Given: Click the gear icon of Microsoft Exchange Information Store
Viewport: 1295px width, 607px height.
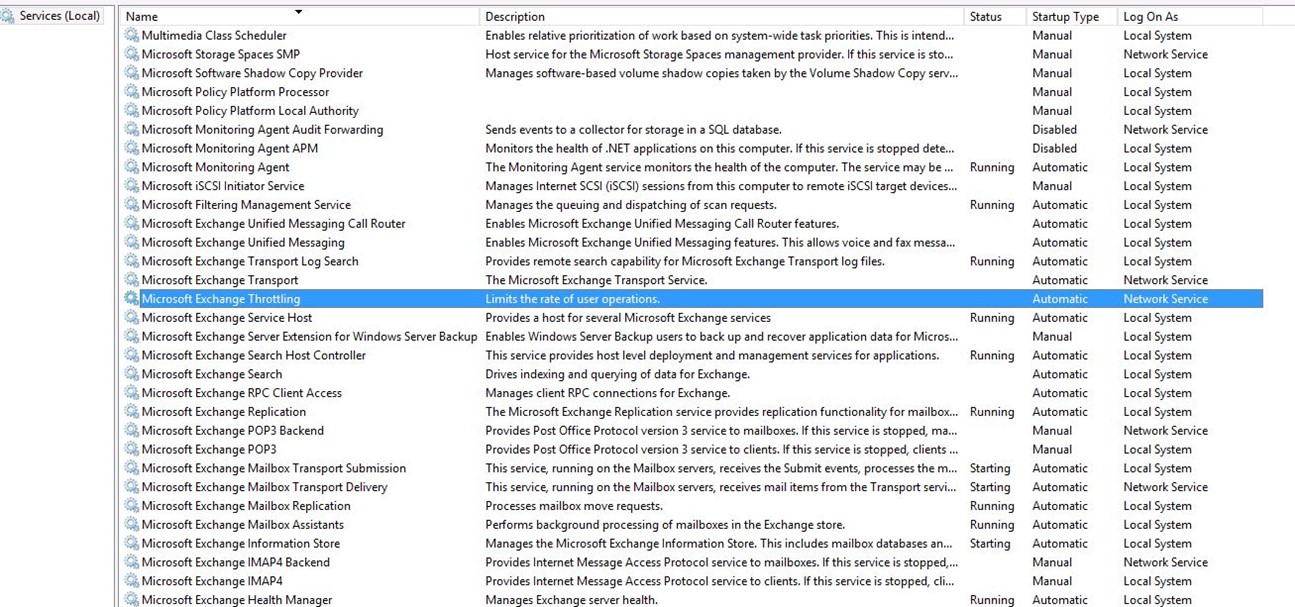Looking at the screenshot, I should 132,543.
